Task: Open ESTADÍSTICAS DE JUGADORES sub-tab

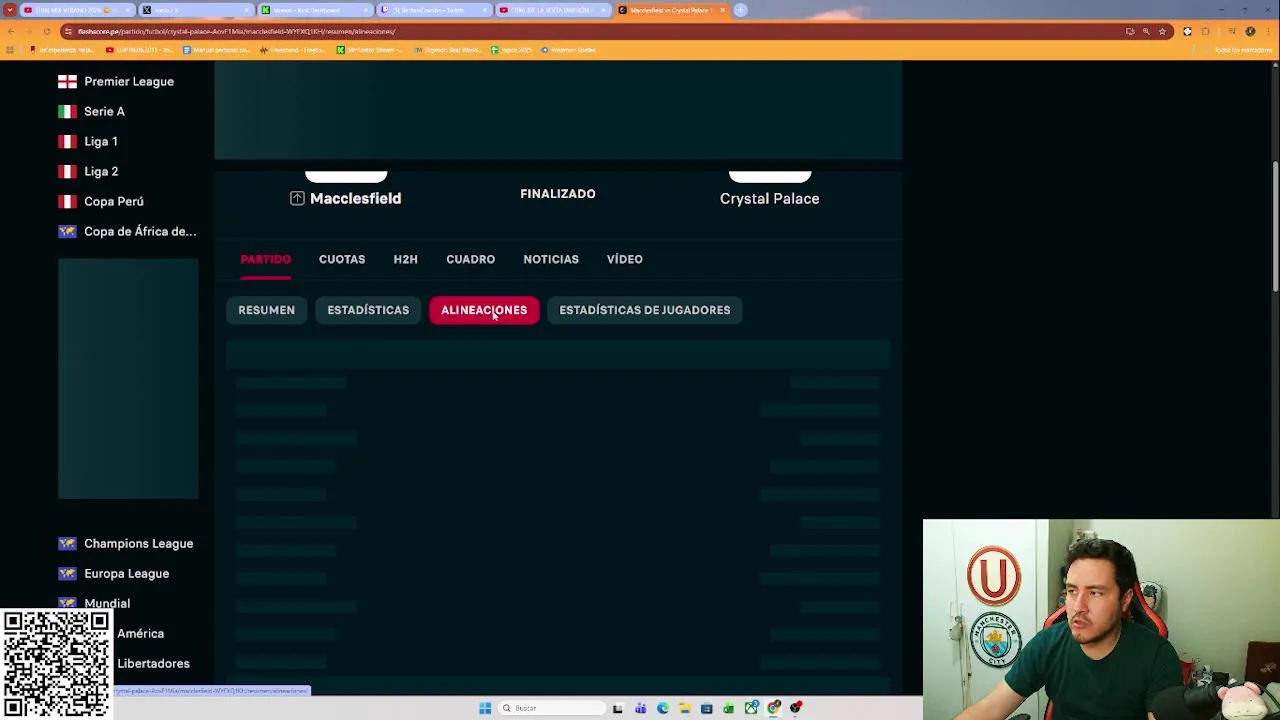Action: point(645,310)
